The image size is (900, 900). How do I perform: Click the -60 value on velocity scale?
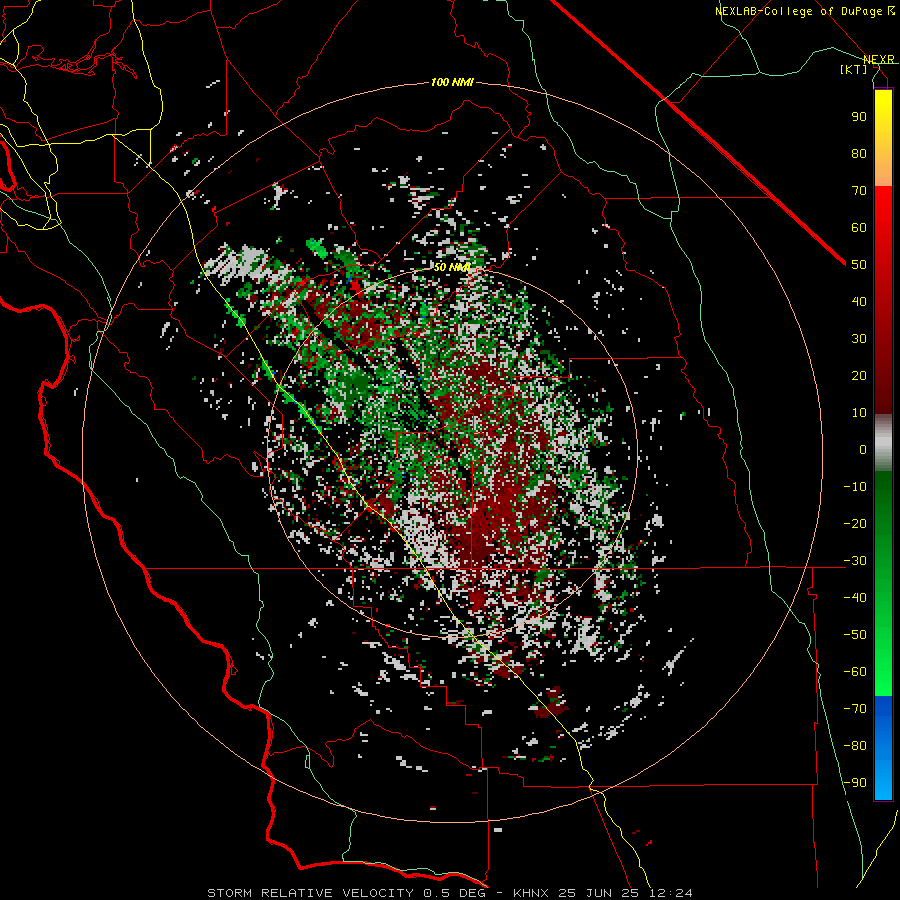(x=855, y=672)
